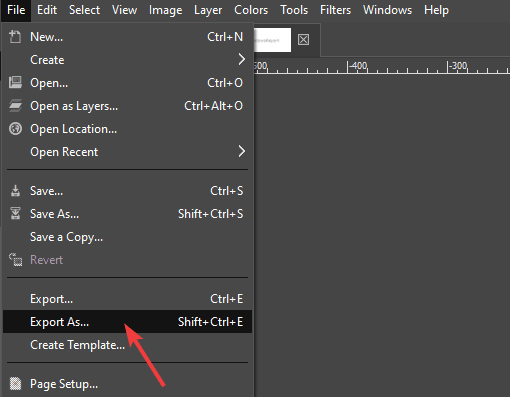Image resolution: width=510 pixels, height=397 pixels.
Task: Open the Select menu
Action: (x=84, y=10)
